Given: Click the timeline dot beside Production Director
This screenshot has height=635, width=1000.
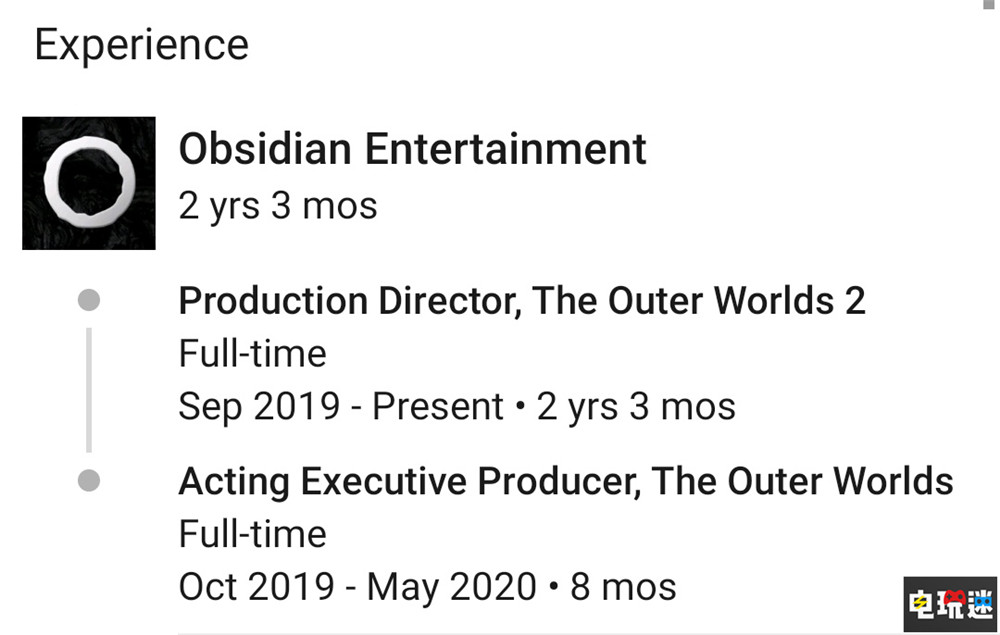Looking at the screenshot, I should point(89,300).
